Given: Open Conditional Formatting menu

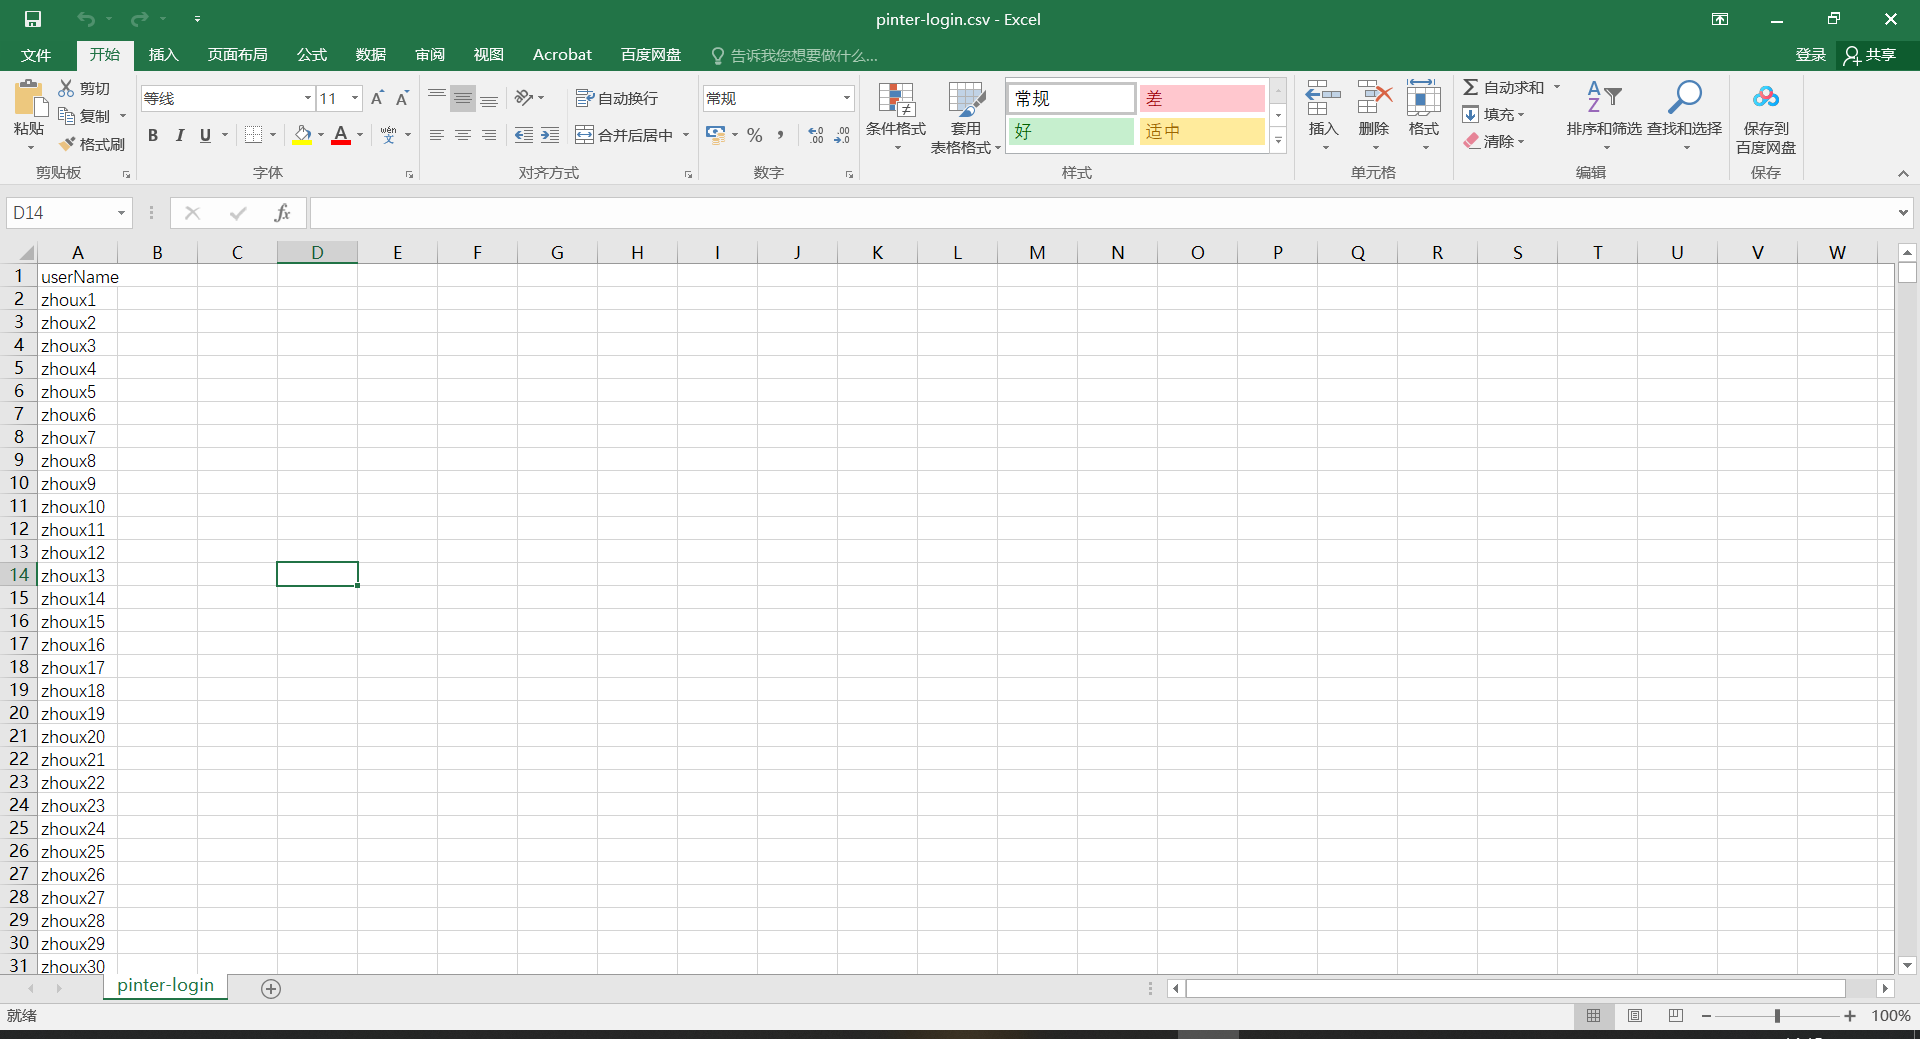Looking at the screenshot, I should coord(896,117).
